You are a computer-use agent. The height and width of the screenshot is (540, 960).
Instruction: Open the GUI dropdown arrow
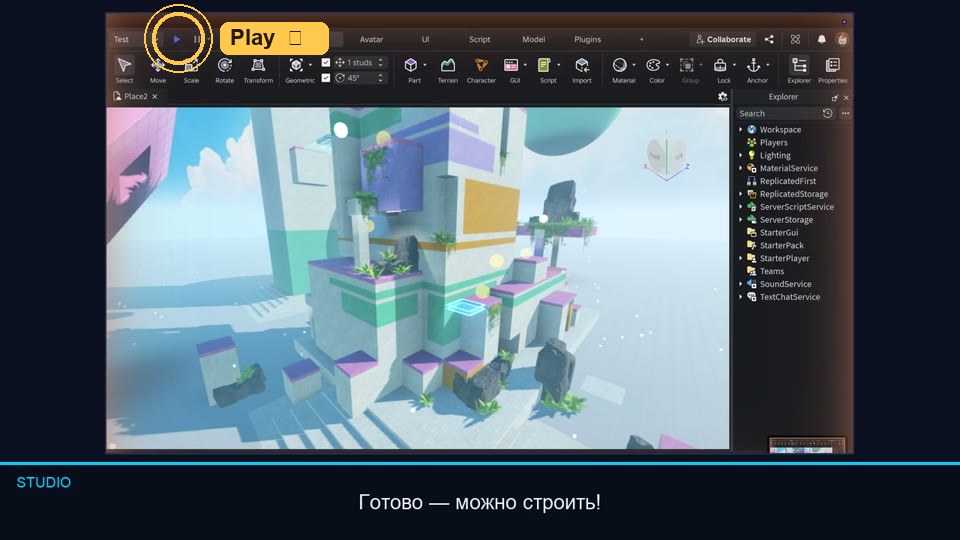[x=525, y=65]
